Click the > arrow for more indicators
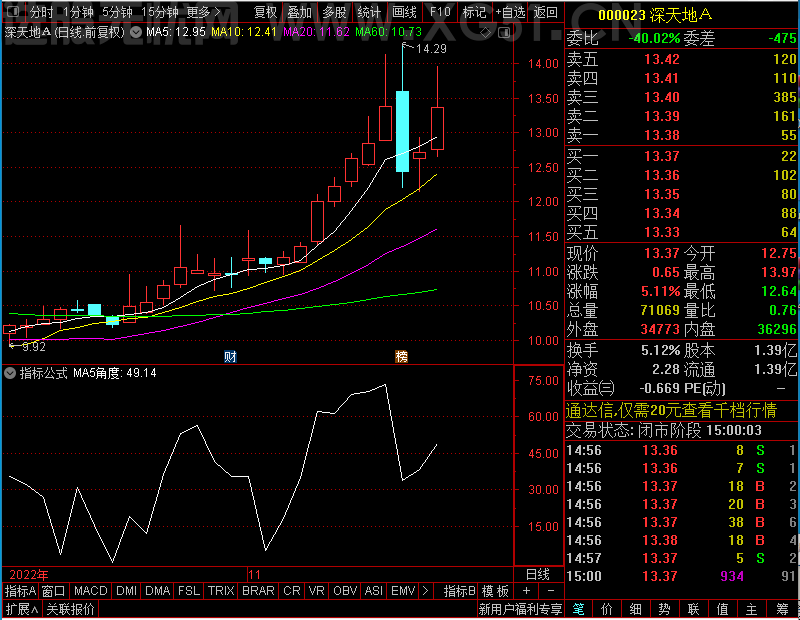The height and width of the screenshot is (620, 800). click(426, 591)
